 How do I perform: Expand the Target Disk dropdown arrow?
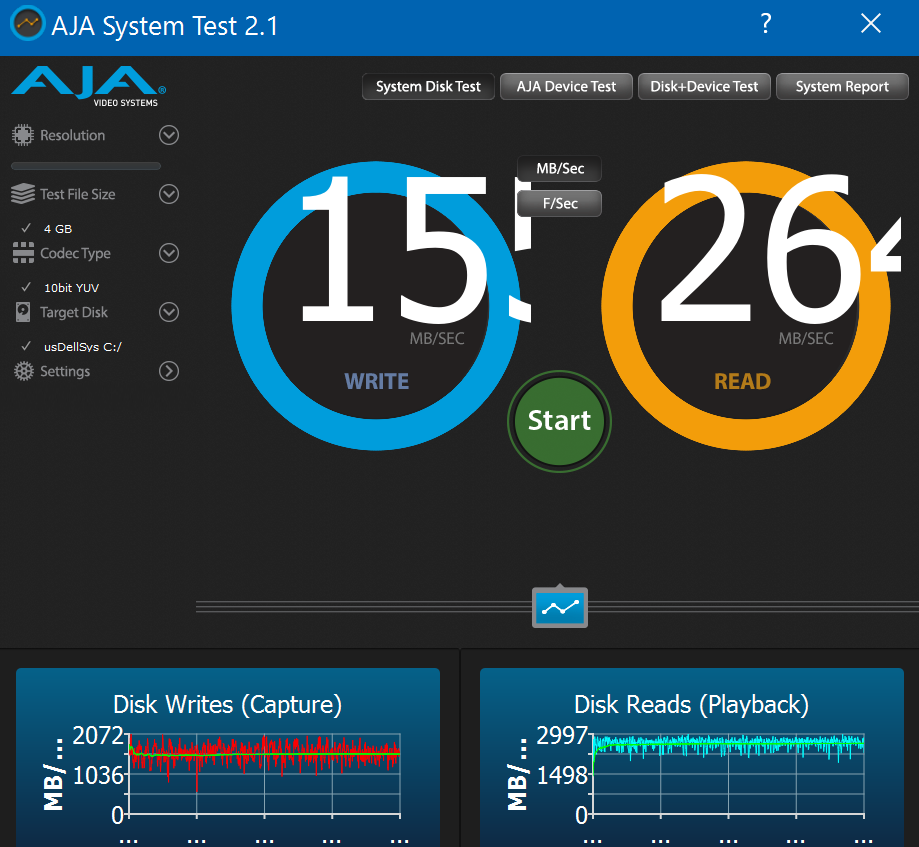[x=169, y=312]
